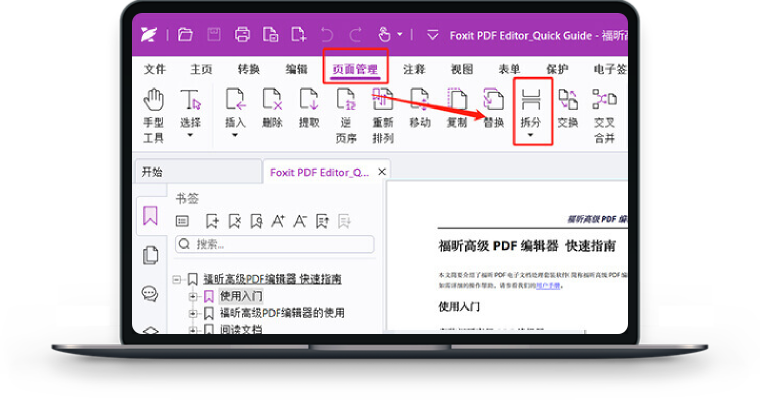
Task: Collapse the 福昕高级PDF编辑器 快速指南 bookmark tree
Action: (x=178, y=279)
